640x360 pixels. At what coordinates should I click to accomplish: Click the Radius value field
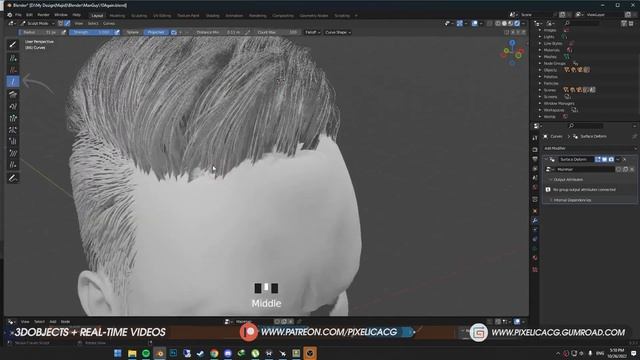[x=39, y=32]
